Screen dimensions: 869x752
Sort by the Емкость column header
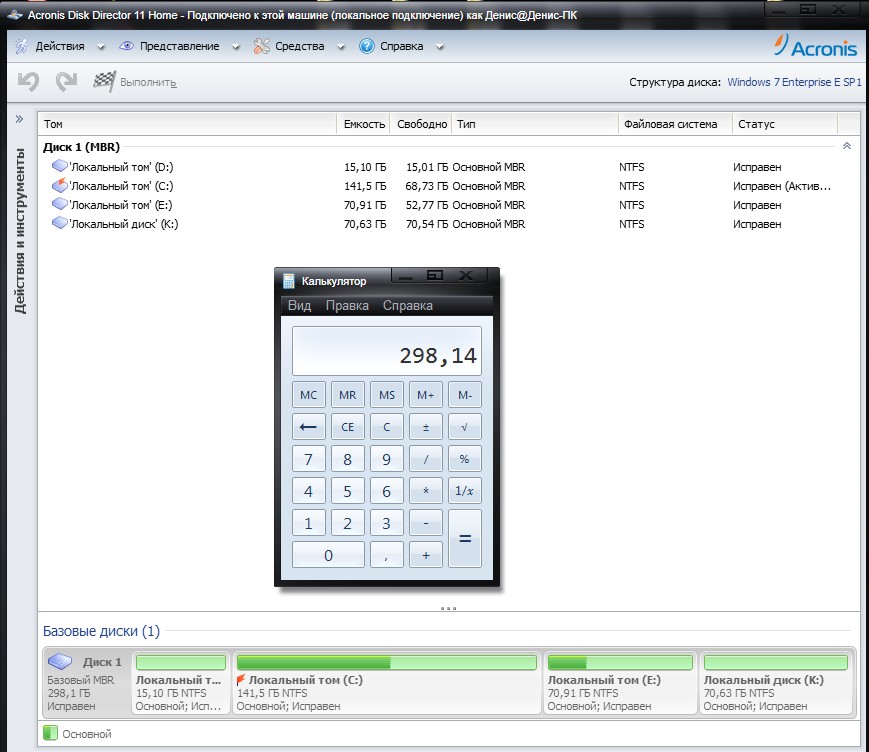[364, 124]
